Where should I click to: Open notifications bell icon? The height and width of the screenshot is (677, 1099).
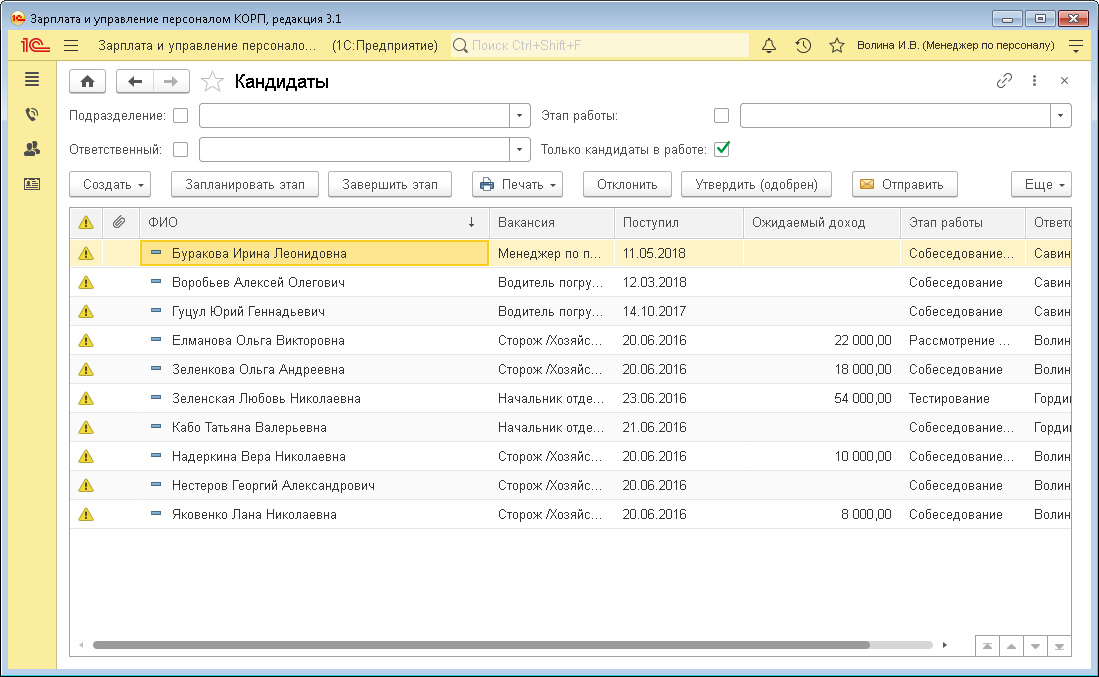tap(769, 46)
